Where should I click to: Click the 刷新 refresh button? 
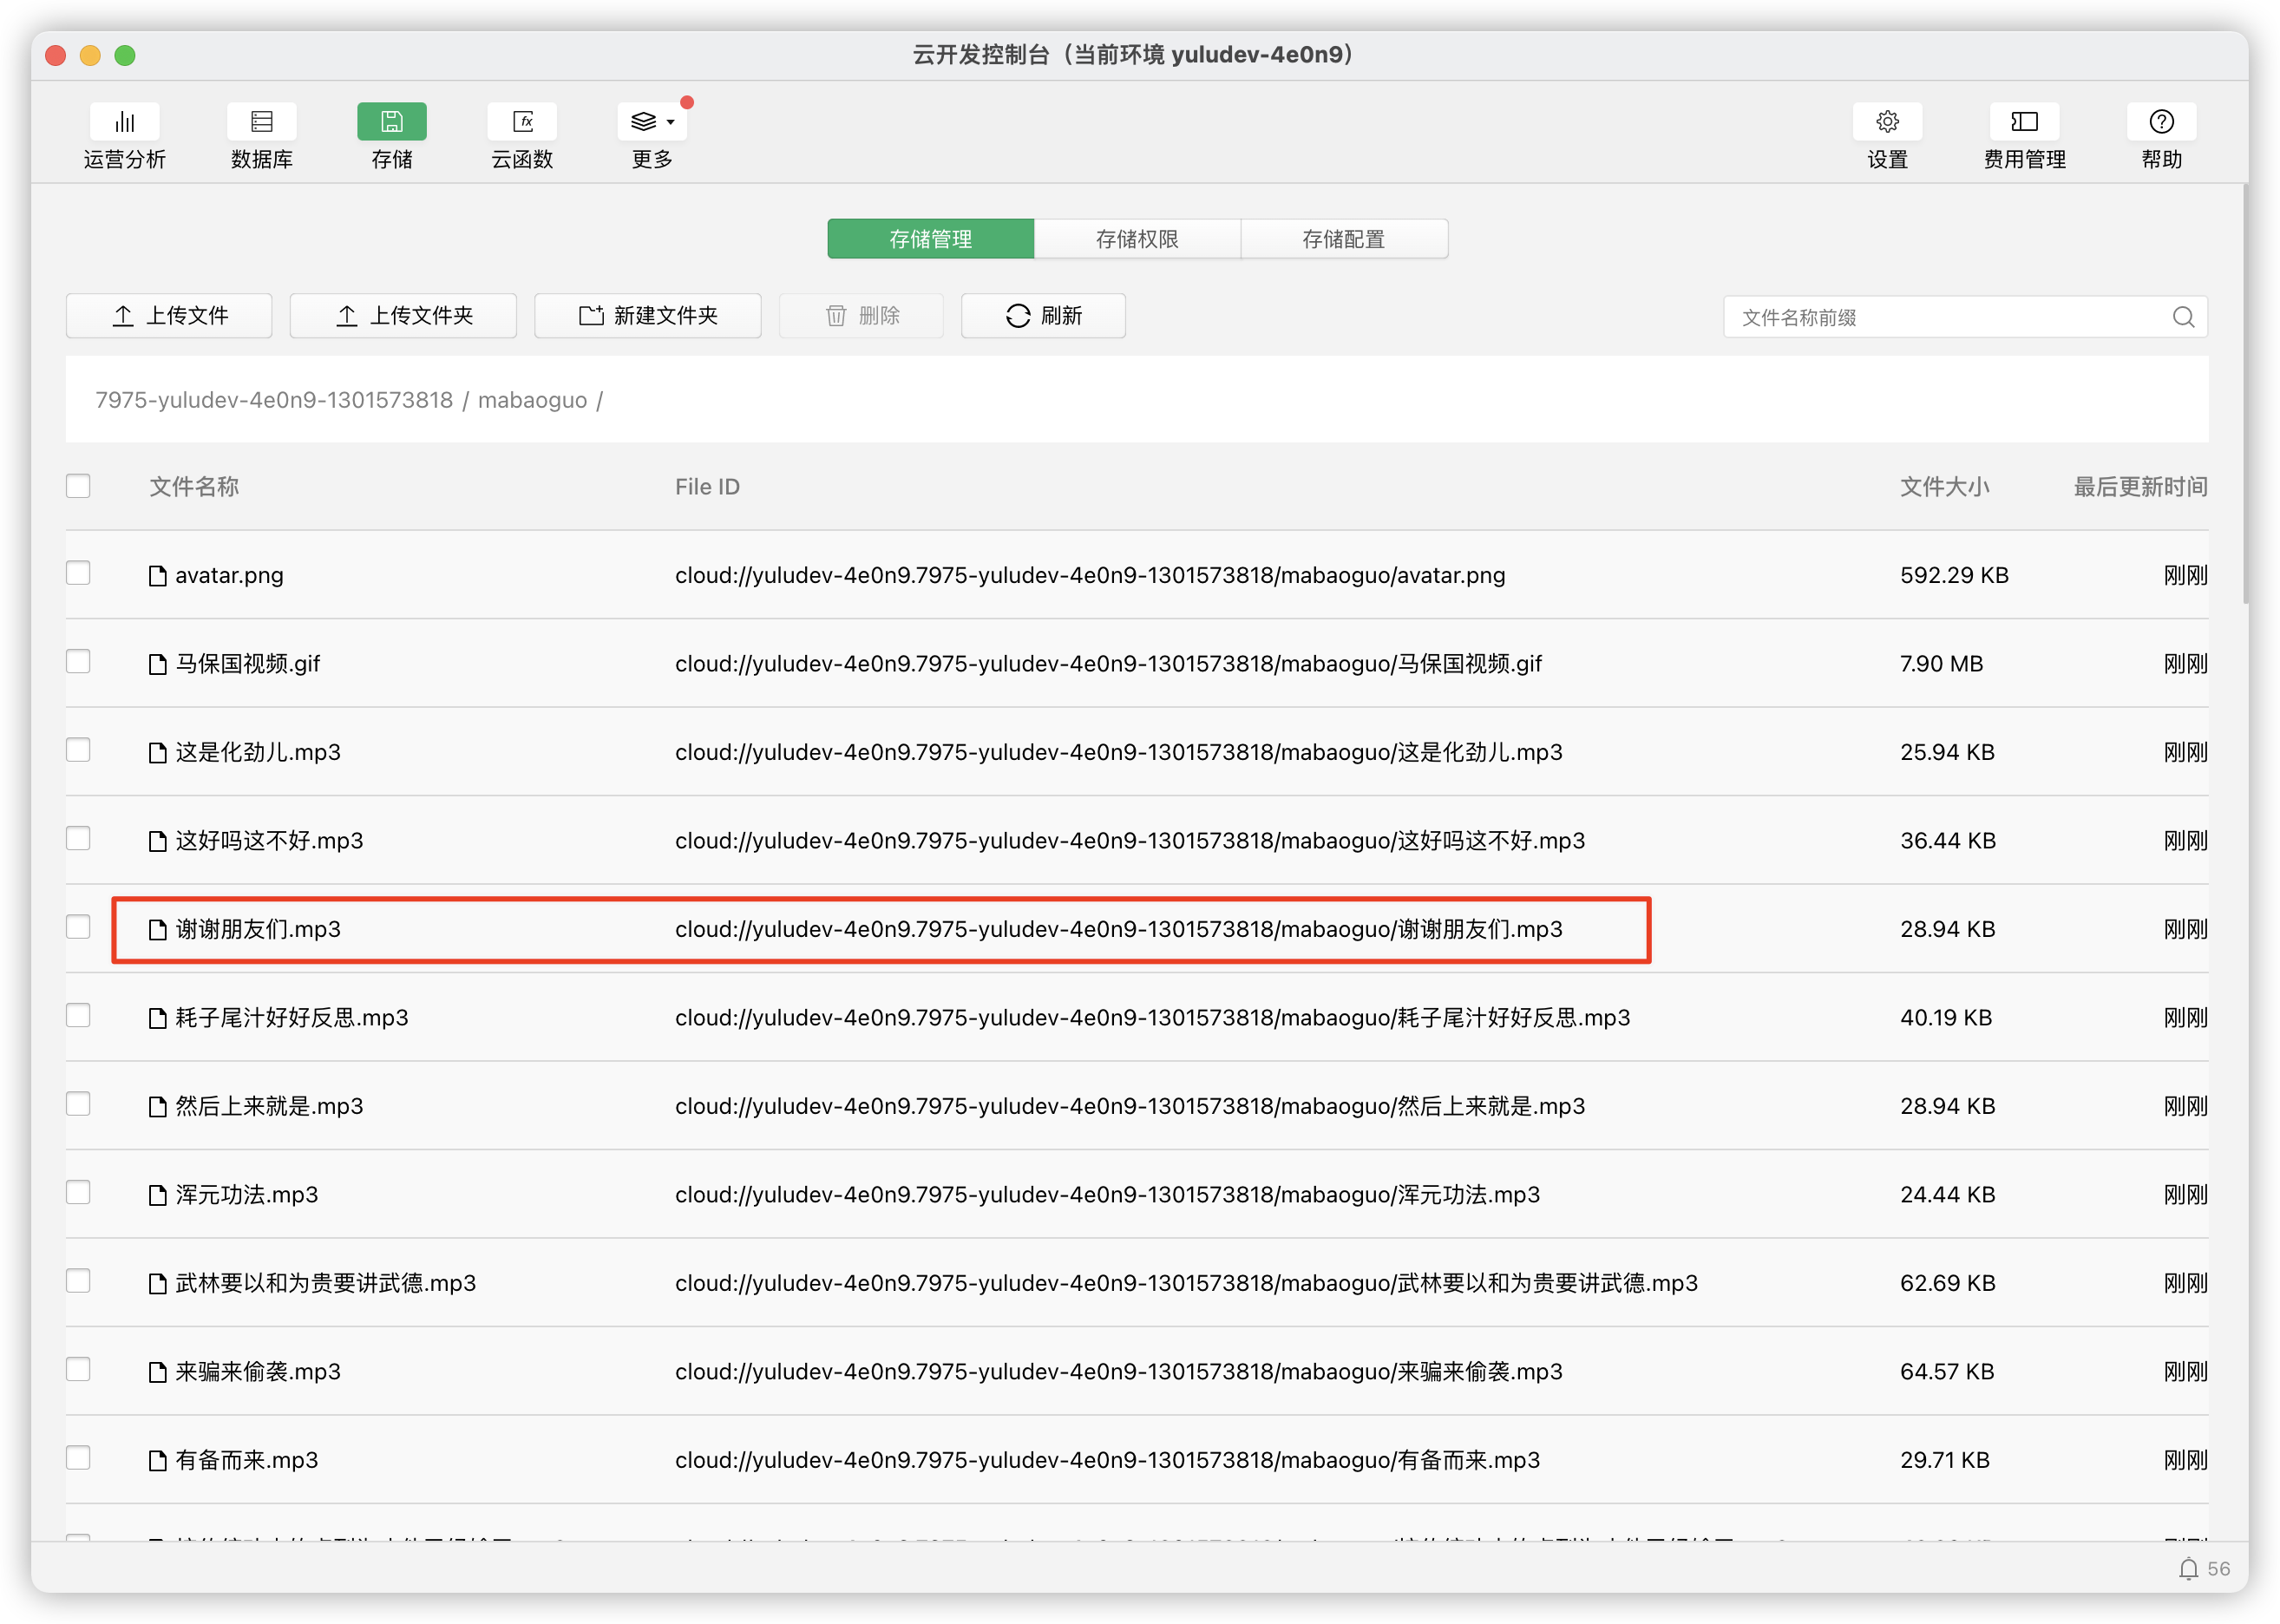pos(1043,316)
